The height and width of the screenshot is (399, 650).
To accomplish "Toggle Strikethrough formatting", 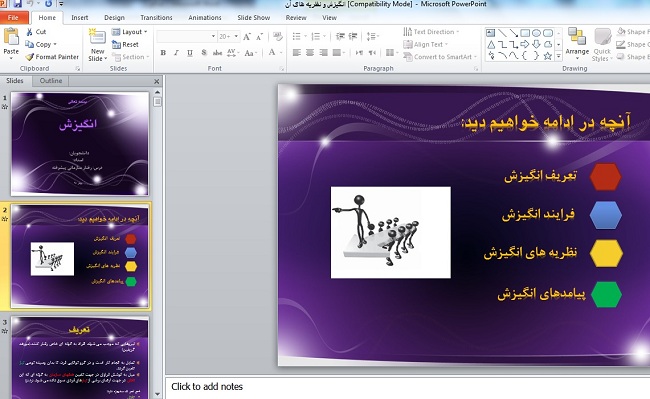I will pyautogui.click(x=217, y=53).
